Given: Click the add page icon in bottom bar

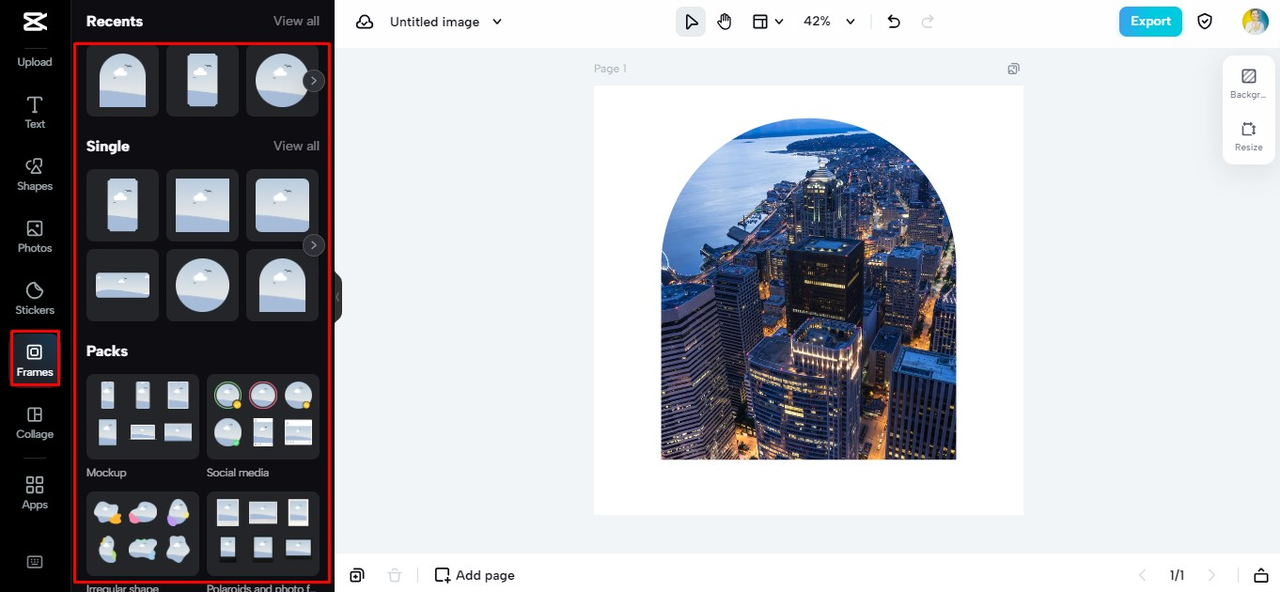Looking at the screenshot, I should click(357, 575).
